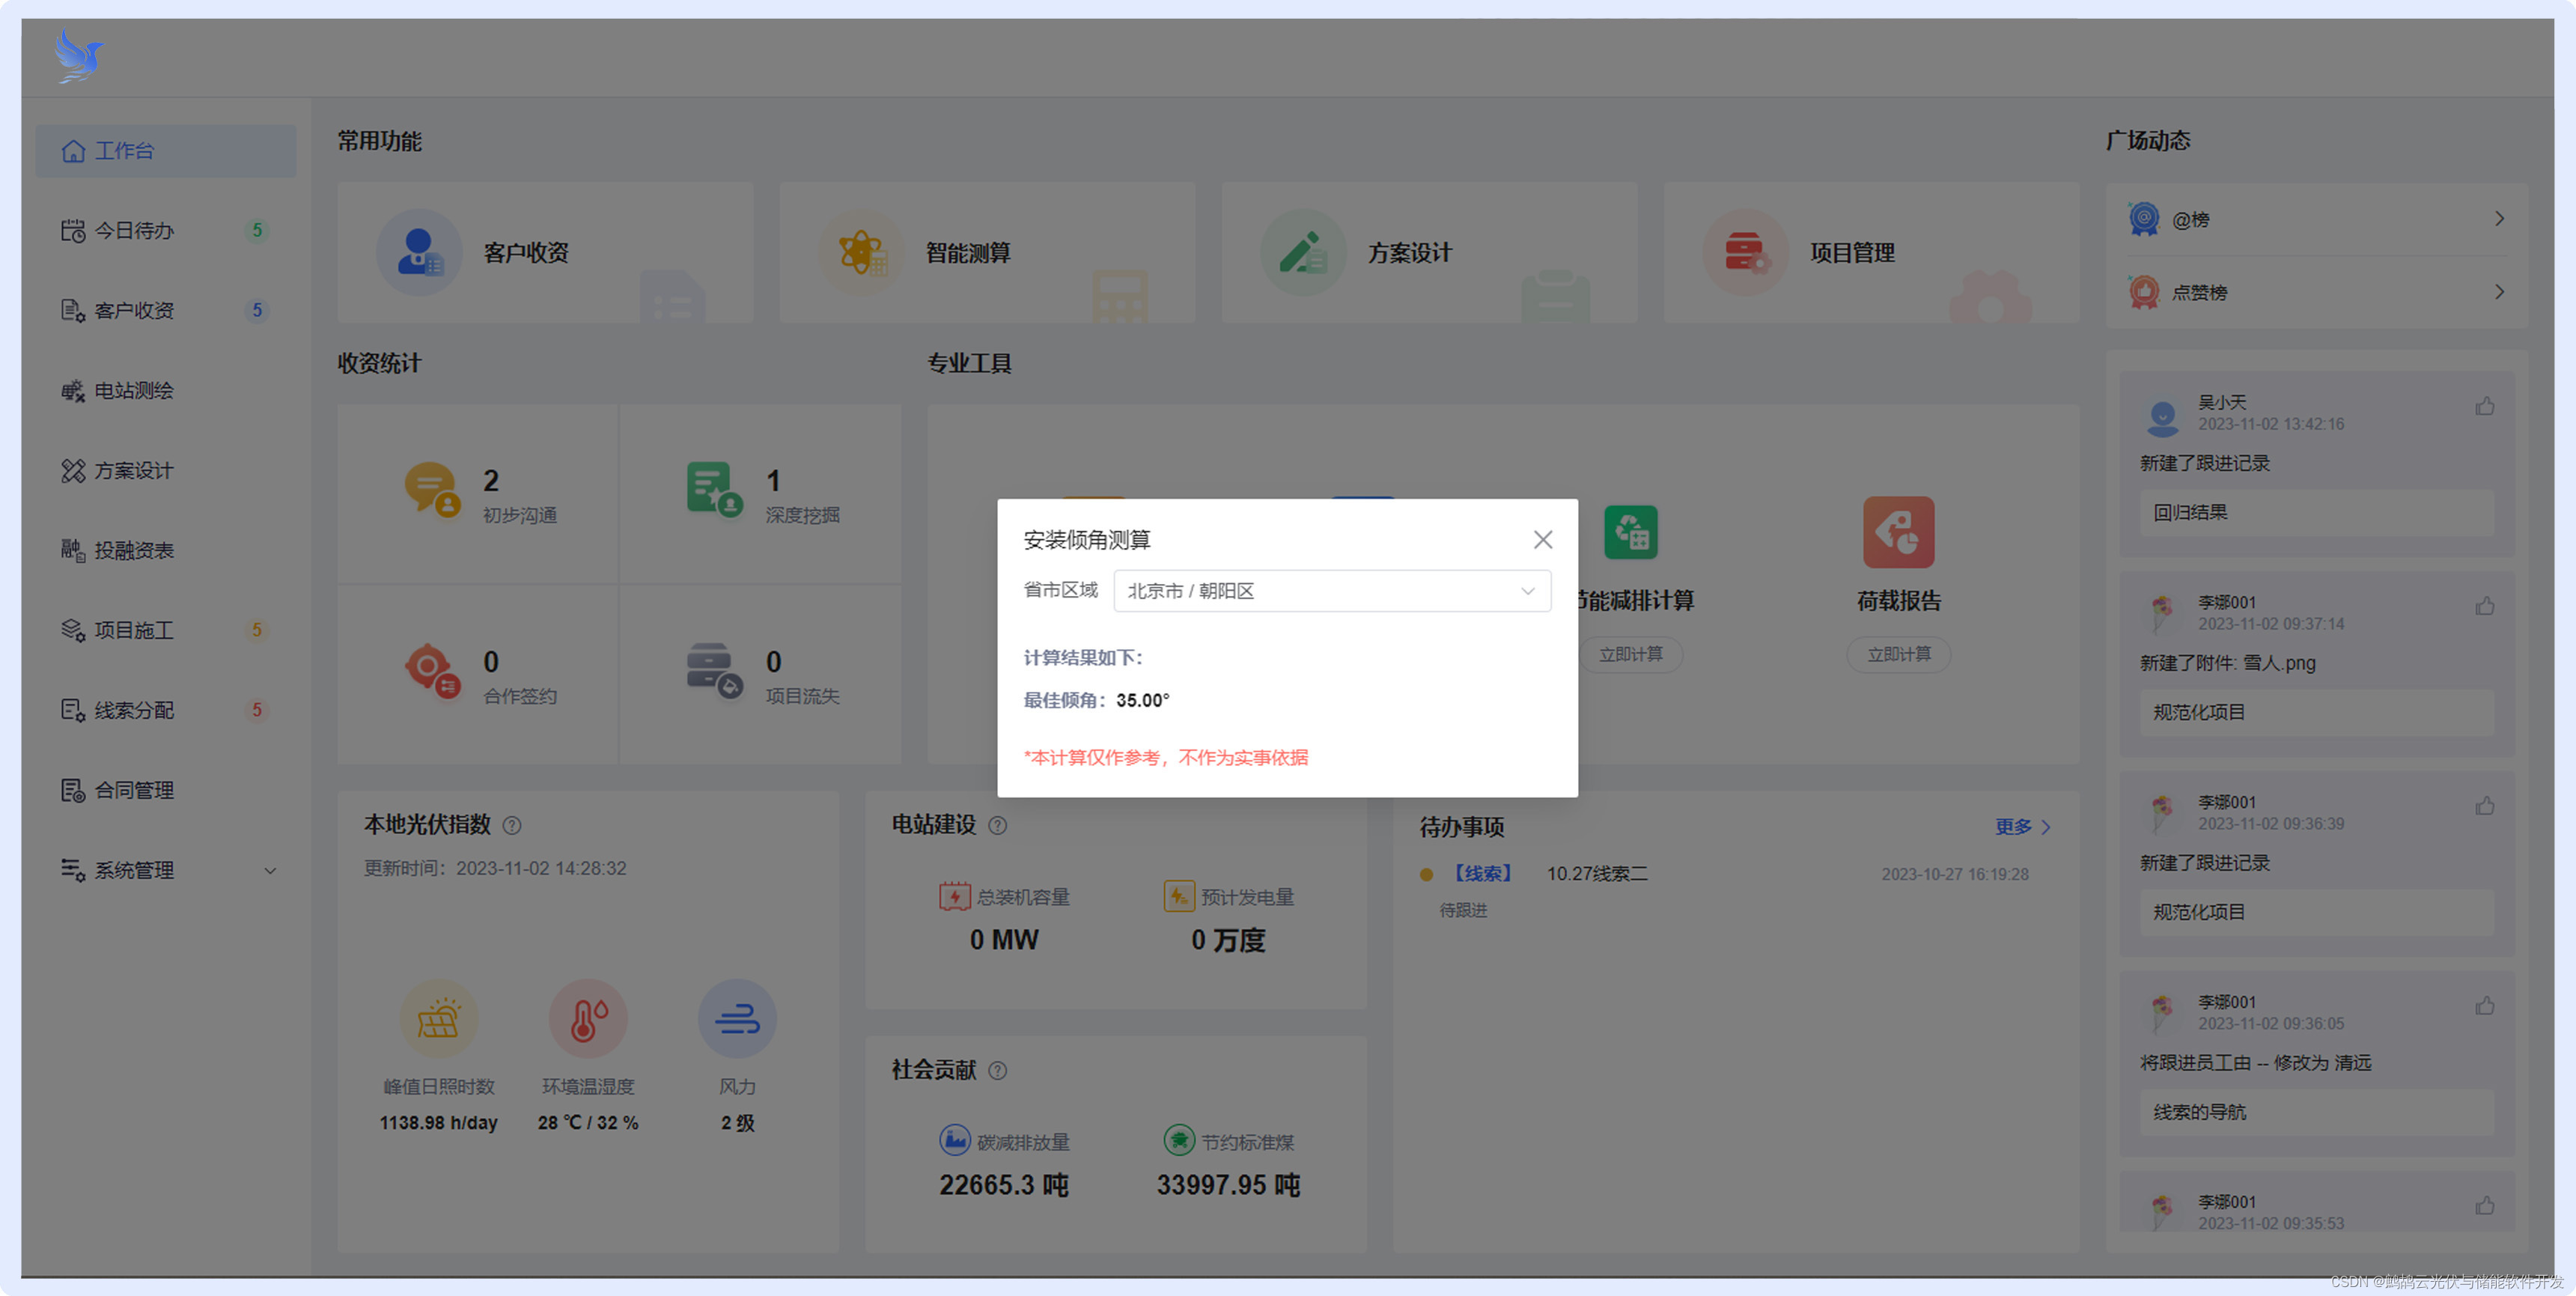Click the 最佳倾角 35.00° result value
Viewport: 2576px width, 1296px height.
pos(1142,701)
